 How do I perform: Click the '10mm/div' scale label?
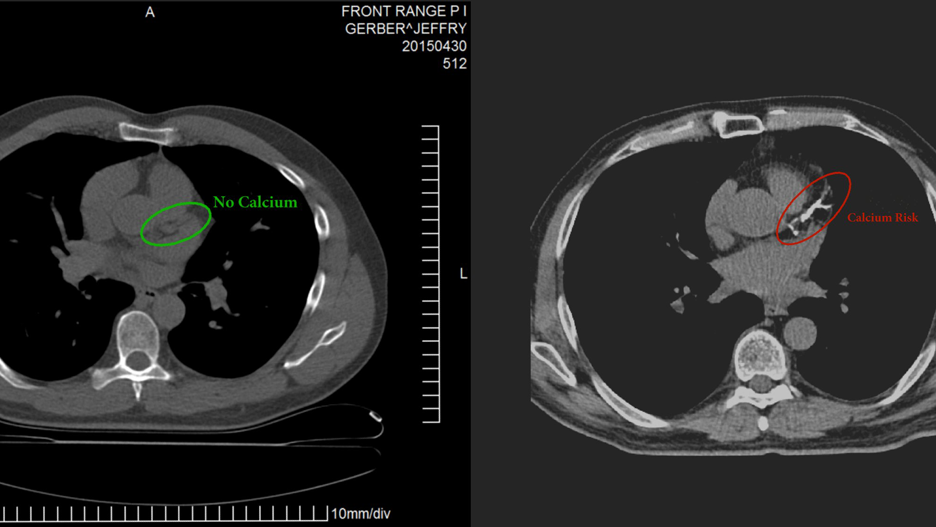[x=361, y=514]
